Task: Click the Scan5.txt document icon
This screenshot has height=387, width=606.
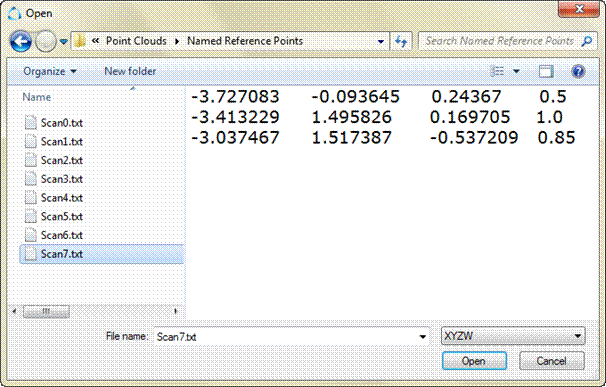Action: pos(31,216)
